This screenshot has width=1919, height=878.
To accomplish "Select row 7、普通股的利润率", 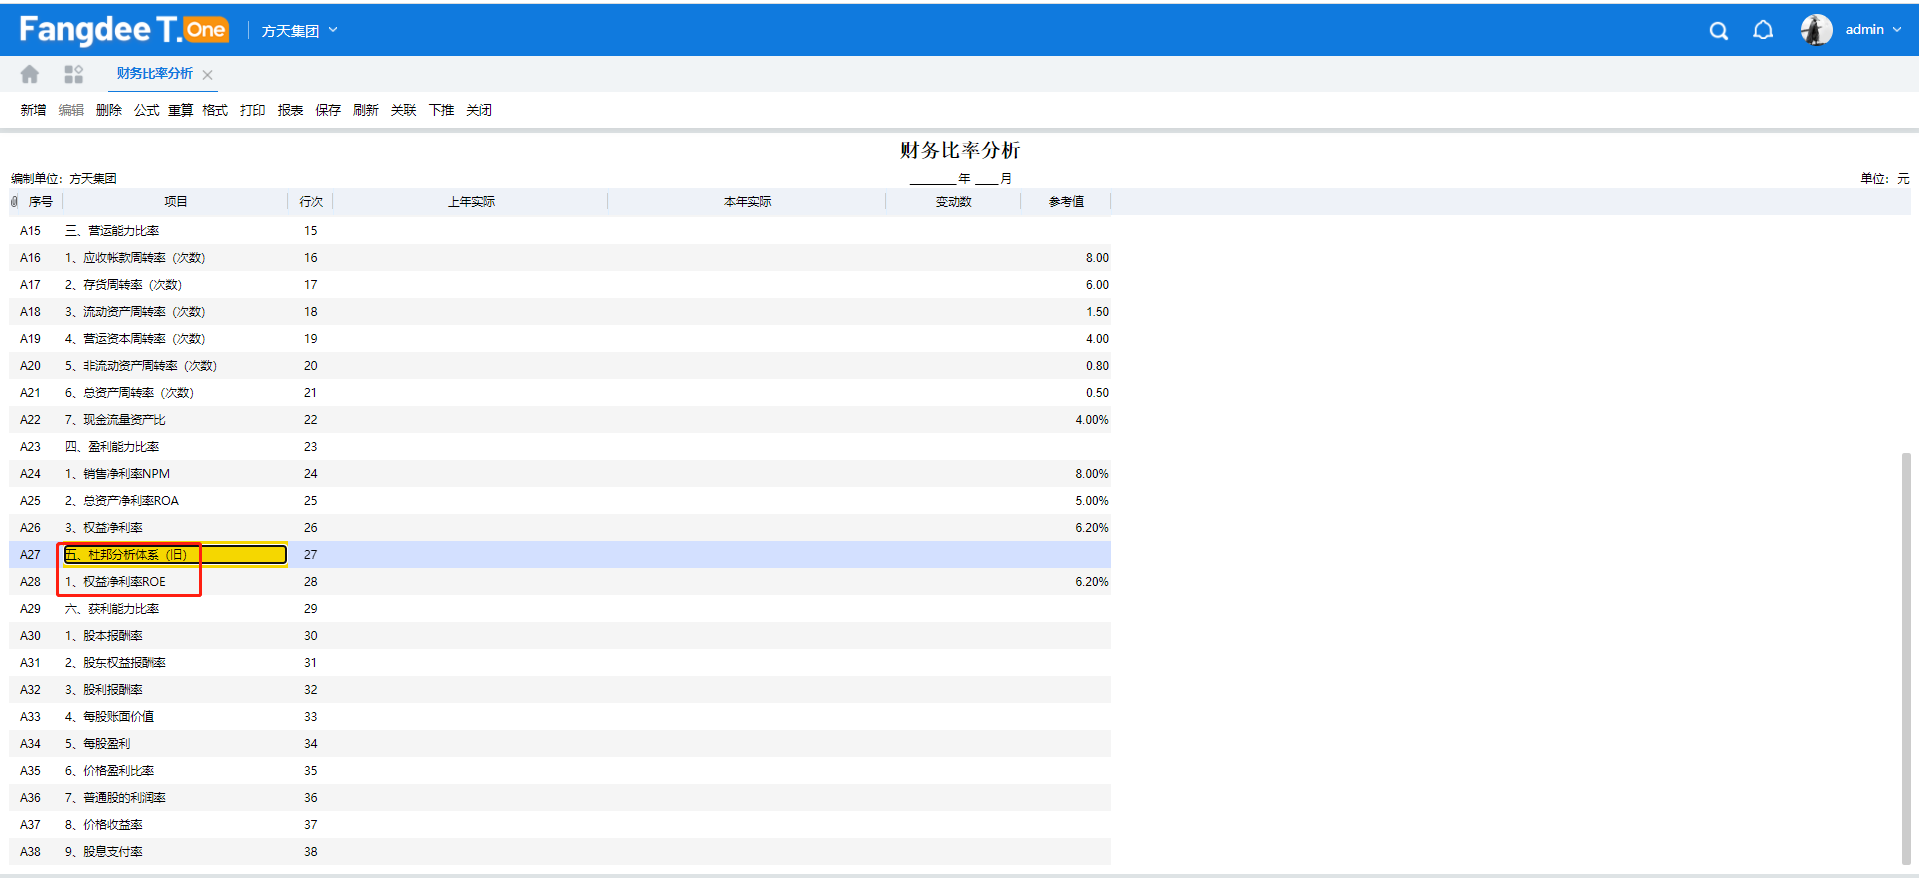I will click(x=560, y=798).
